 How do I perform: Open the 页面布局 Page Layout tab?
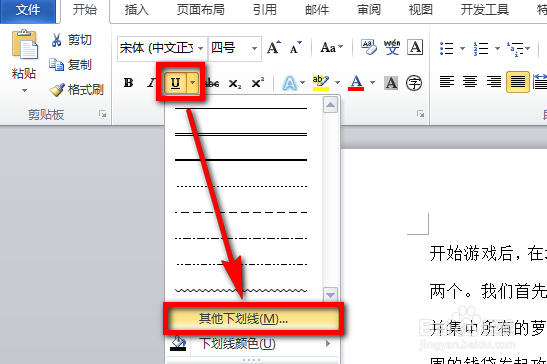click(201, 10)
